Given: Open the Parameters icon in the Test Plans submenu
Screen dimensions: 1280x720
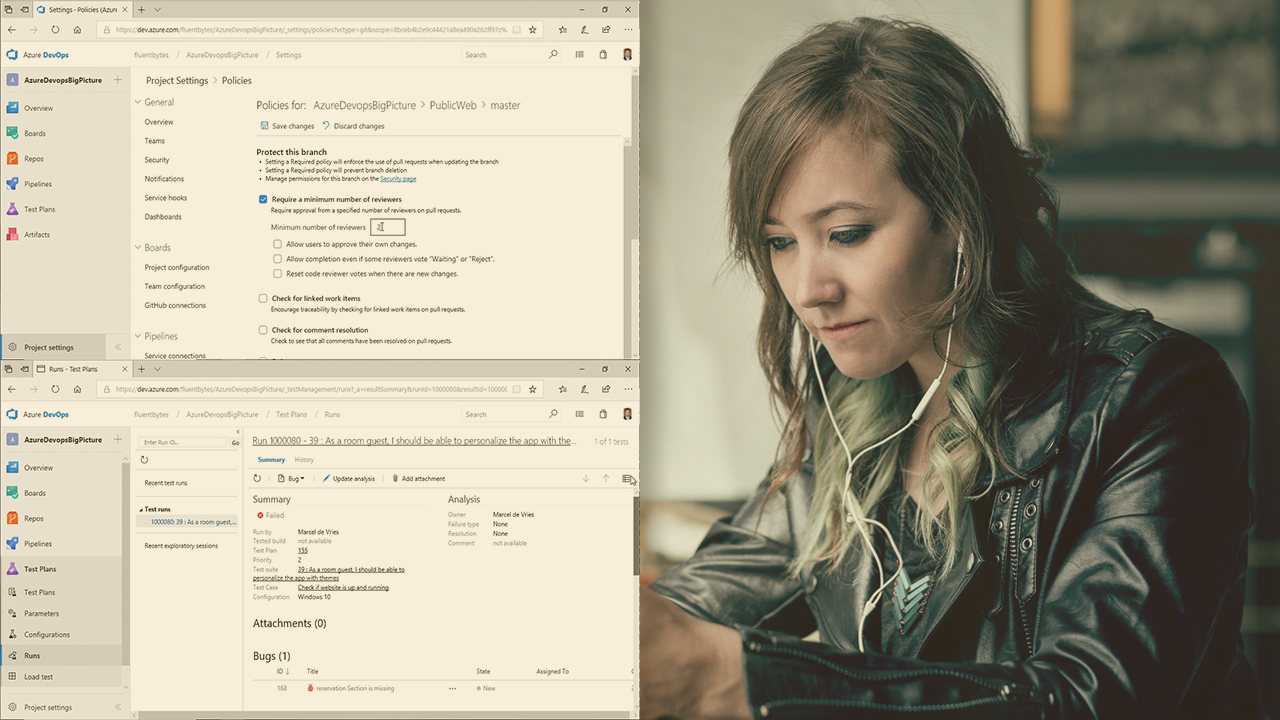Looking at the screenshot, I should [11, 613].
